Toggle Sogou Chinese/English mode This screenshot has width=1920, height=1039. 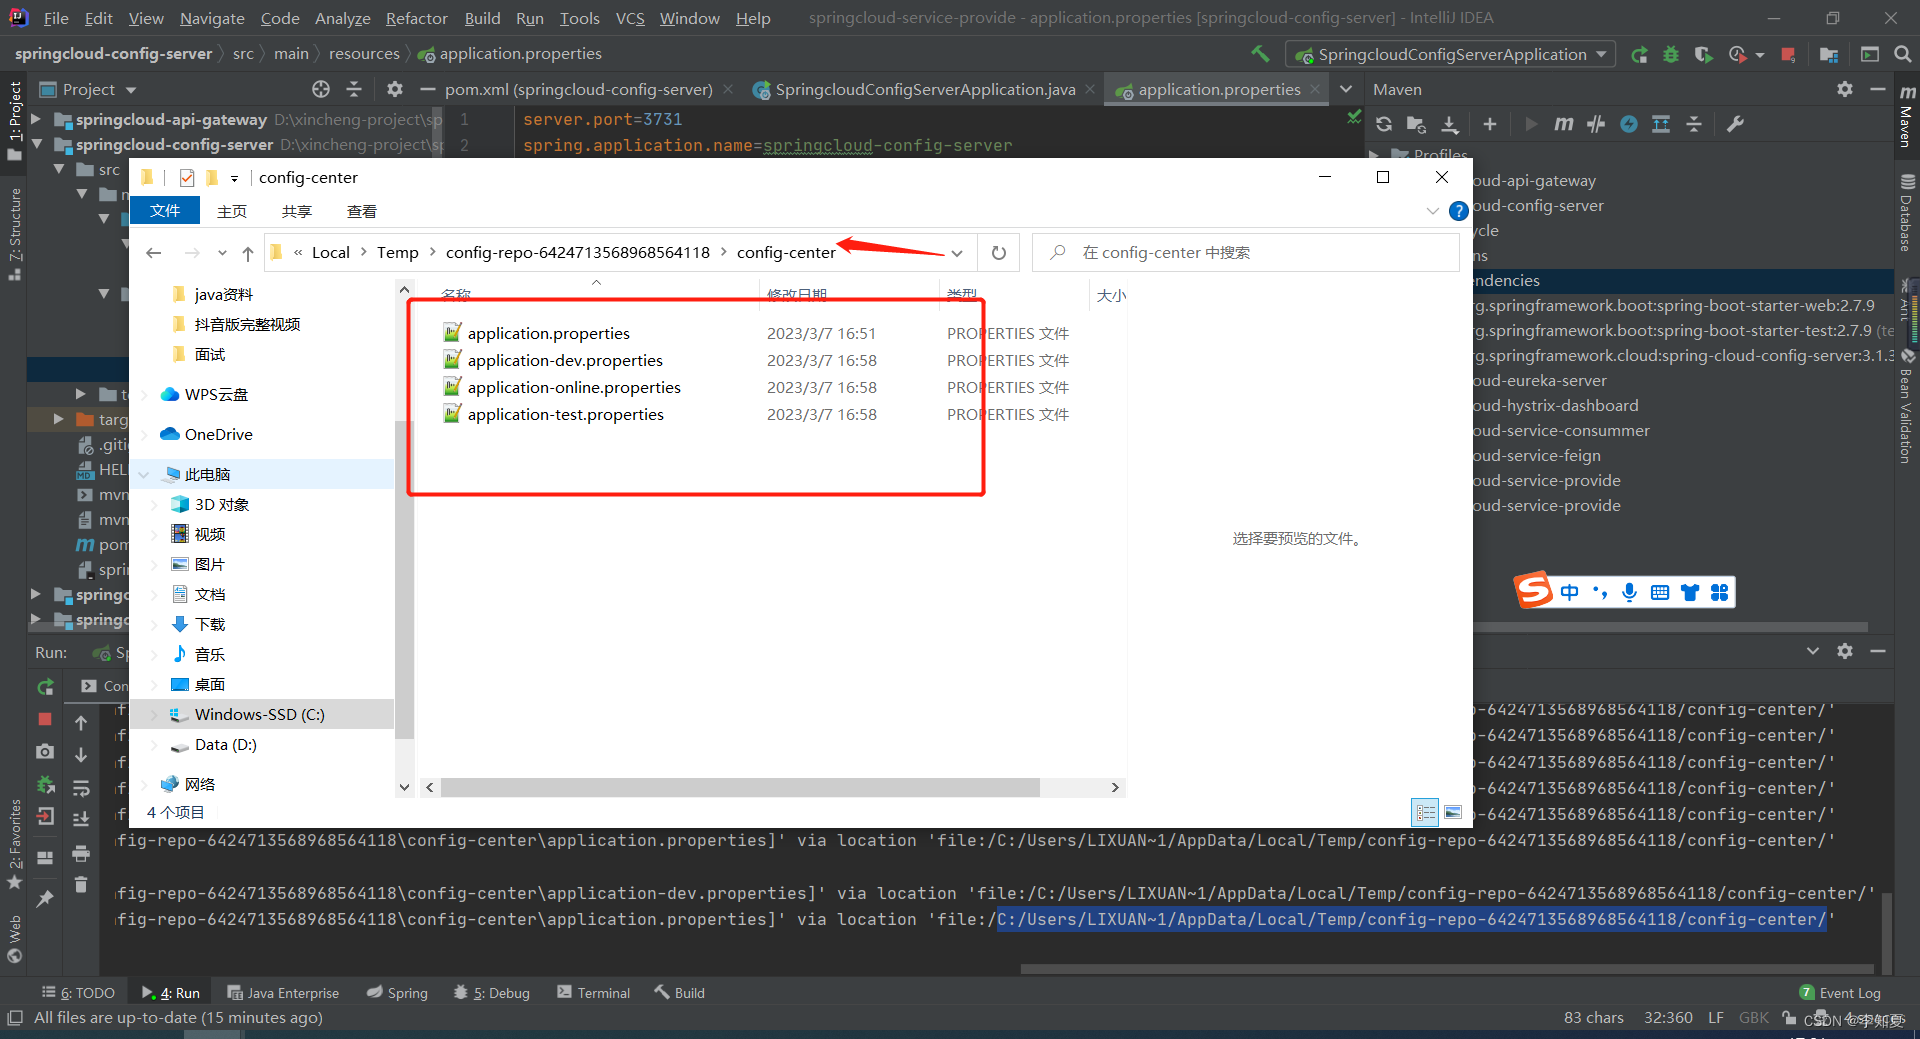click(1570, 592)
